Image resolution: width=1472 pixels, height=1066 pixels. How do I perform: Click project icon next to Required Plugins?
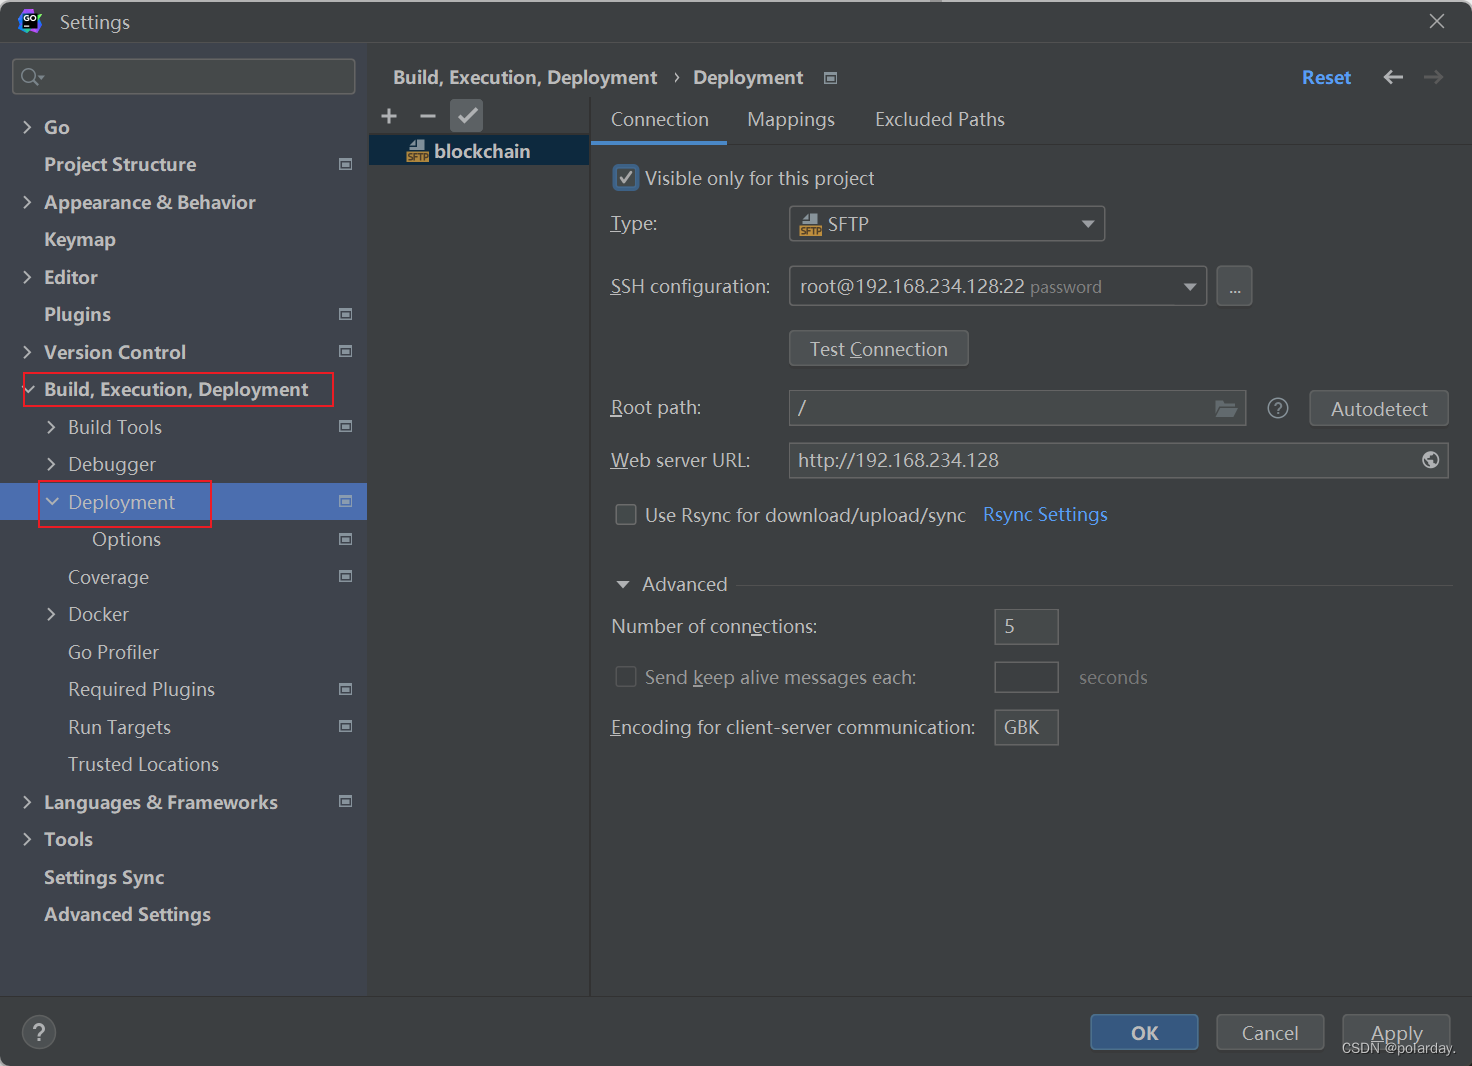click(x=345, y=689)
